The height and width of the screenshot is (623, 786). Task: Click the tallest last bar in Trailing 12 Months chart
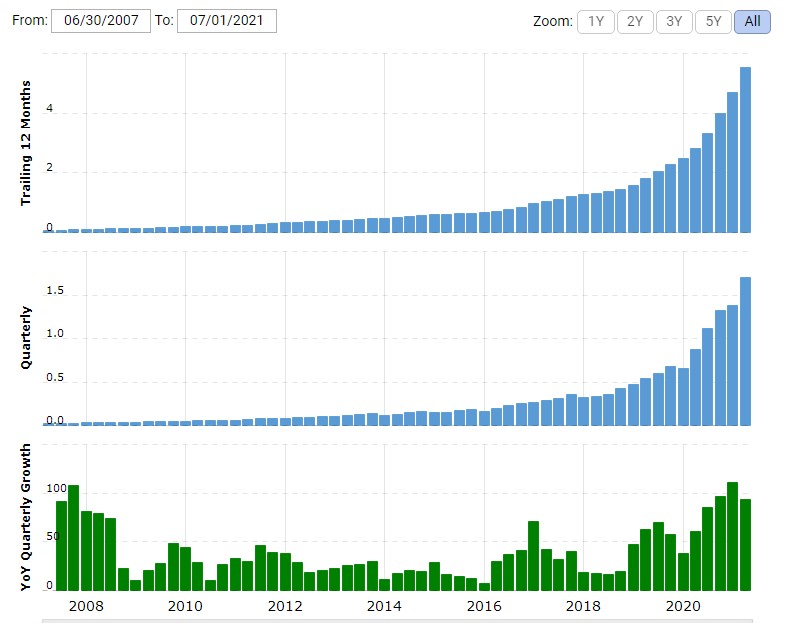(x=745, y=150)
